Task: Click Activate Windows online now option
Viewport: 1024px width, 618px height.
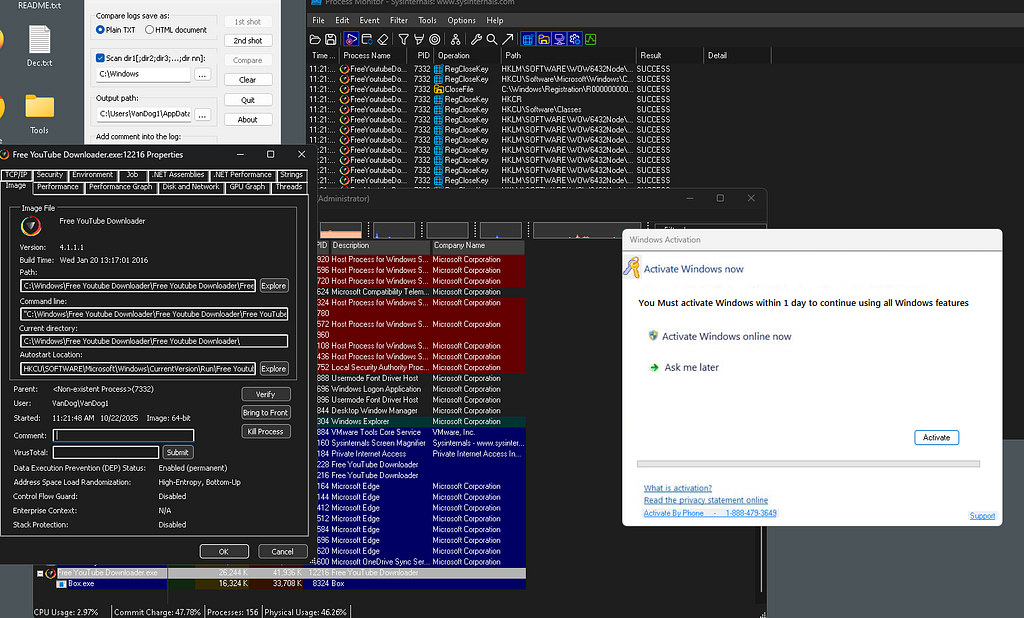Action: coord(726,336)
